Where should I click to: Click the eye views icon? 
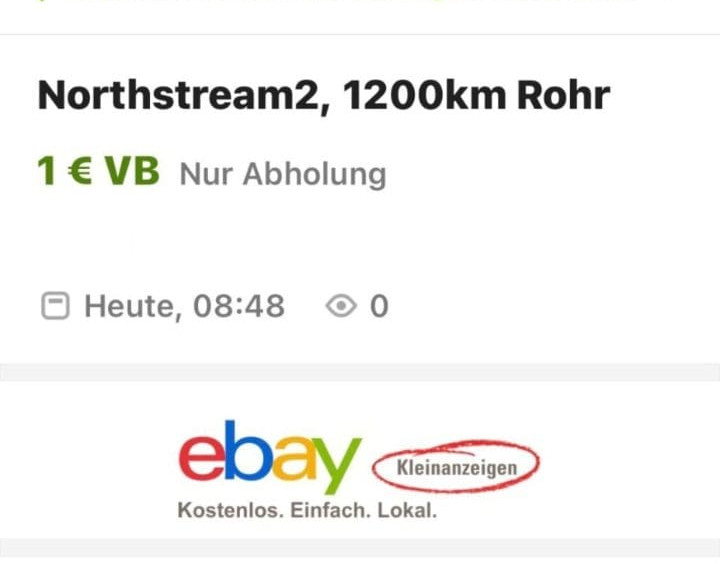click(x=341, y=305)
